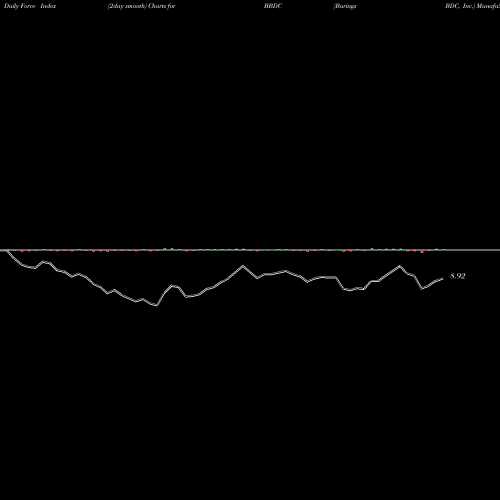Click the 'Daily Force Index' title text
The height and width of the screenshot is (500, 500).
(30, 6)
